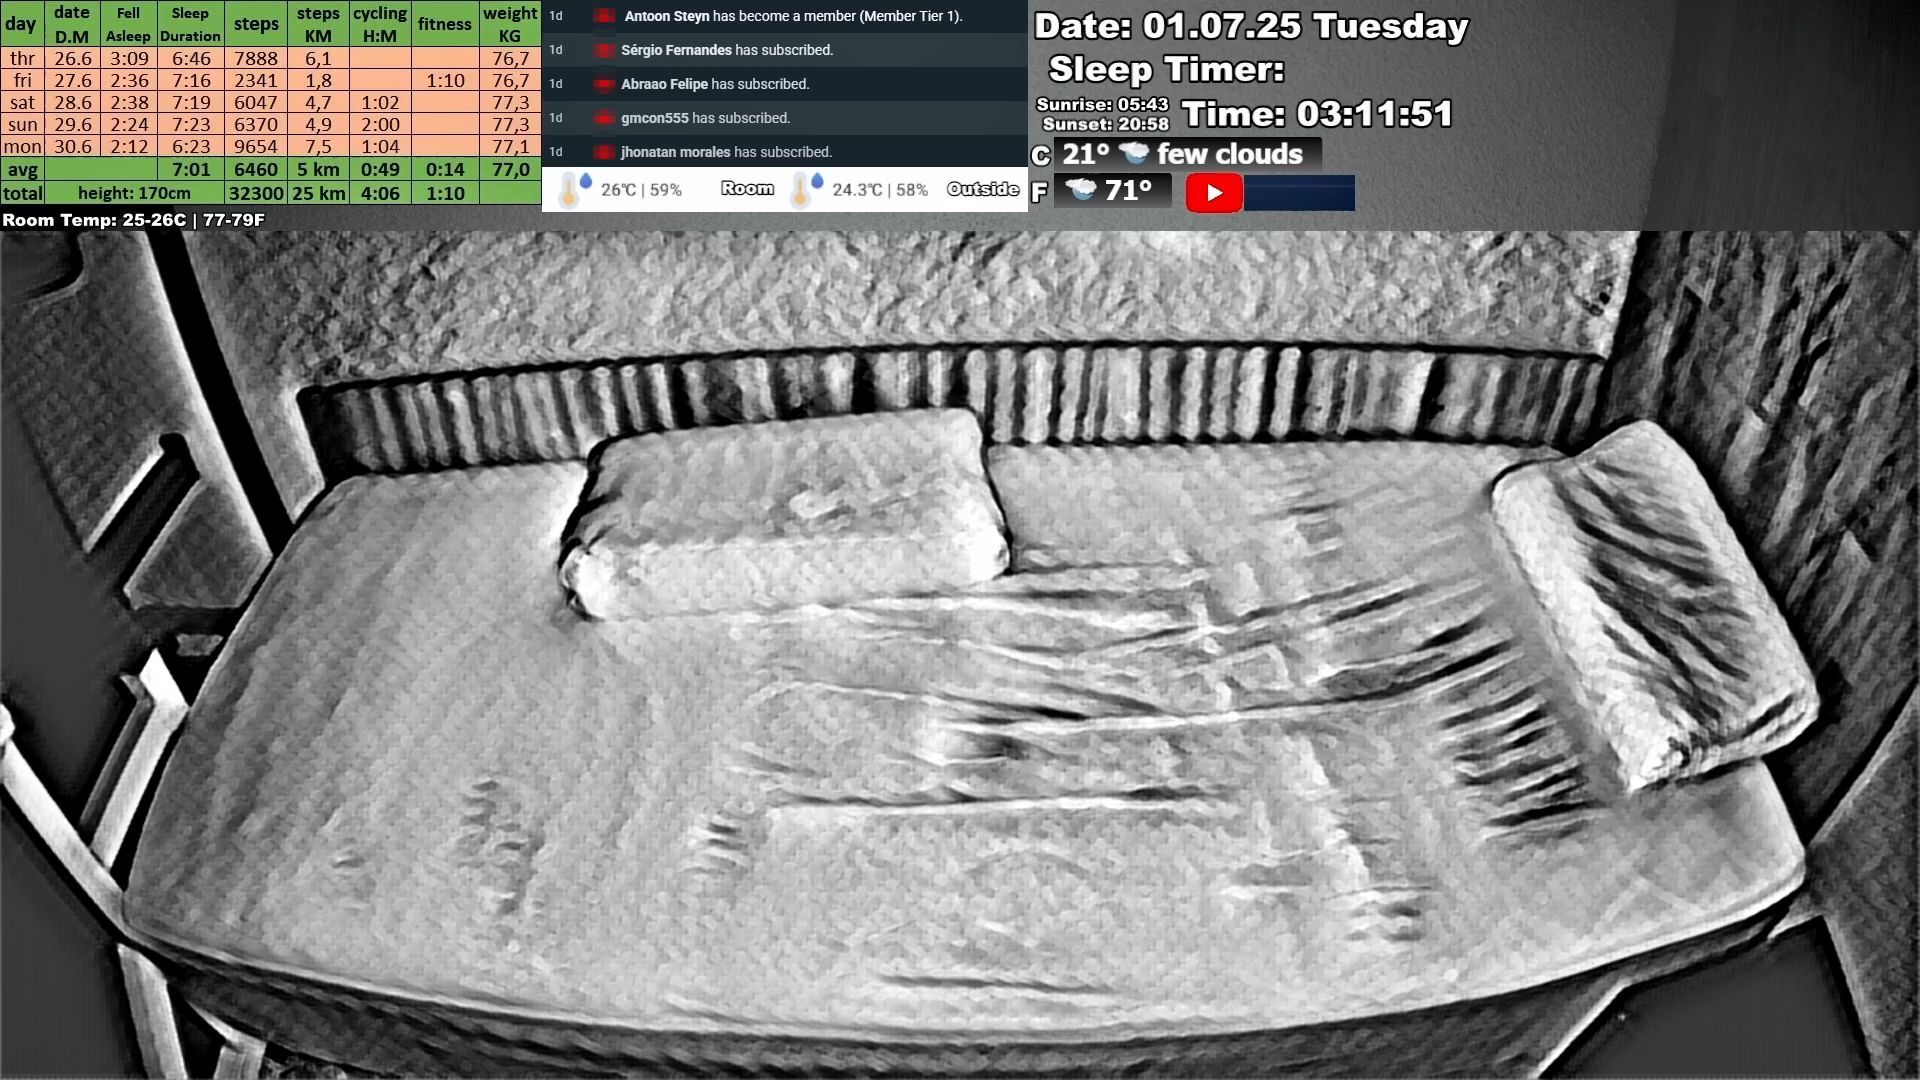Click Thursday's fell asleep time 3:09
1920x1080 pixels.
coord(129,58)
